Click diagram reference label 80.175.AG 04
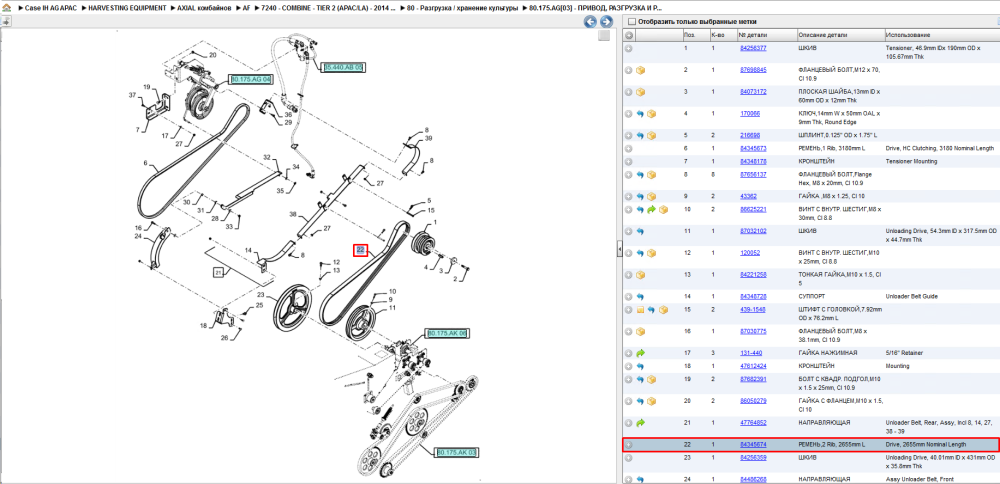 click(x=251, y=78)
